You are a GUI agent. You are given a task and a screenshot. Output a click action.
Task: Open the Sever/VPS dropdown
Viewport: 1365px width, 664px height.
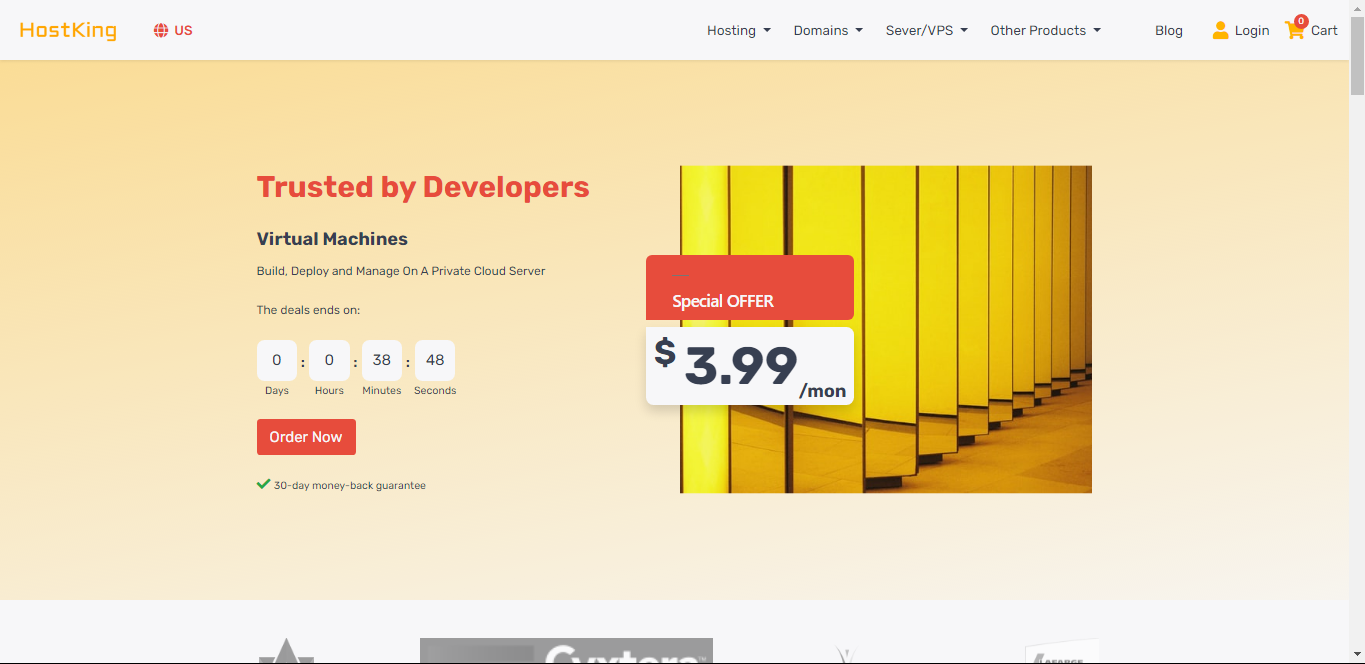[x=926, y=30]
